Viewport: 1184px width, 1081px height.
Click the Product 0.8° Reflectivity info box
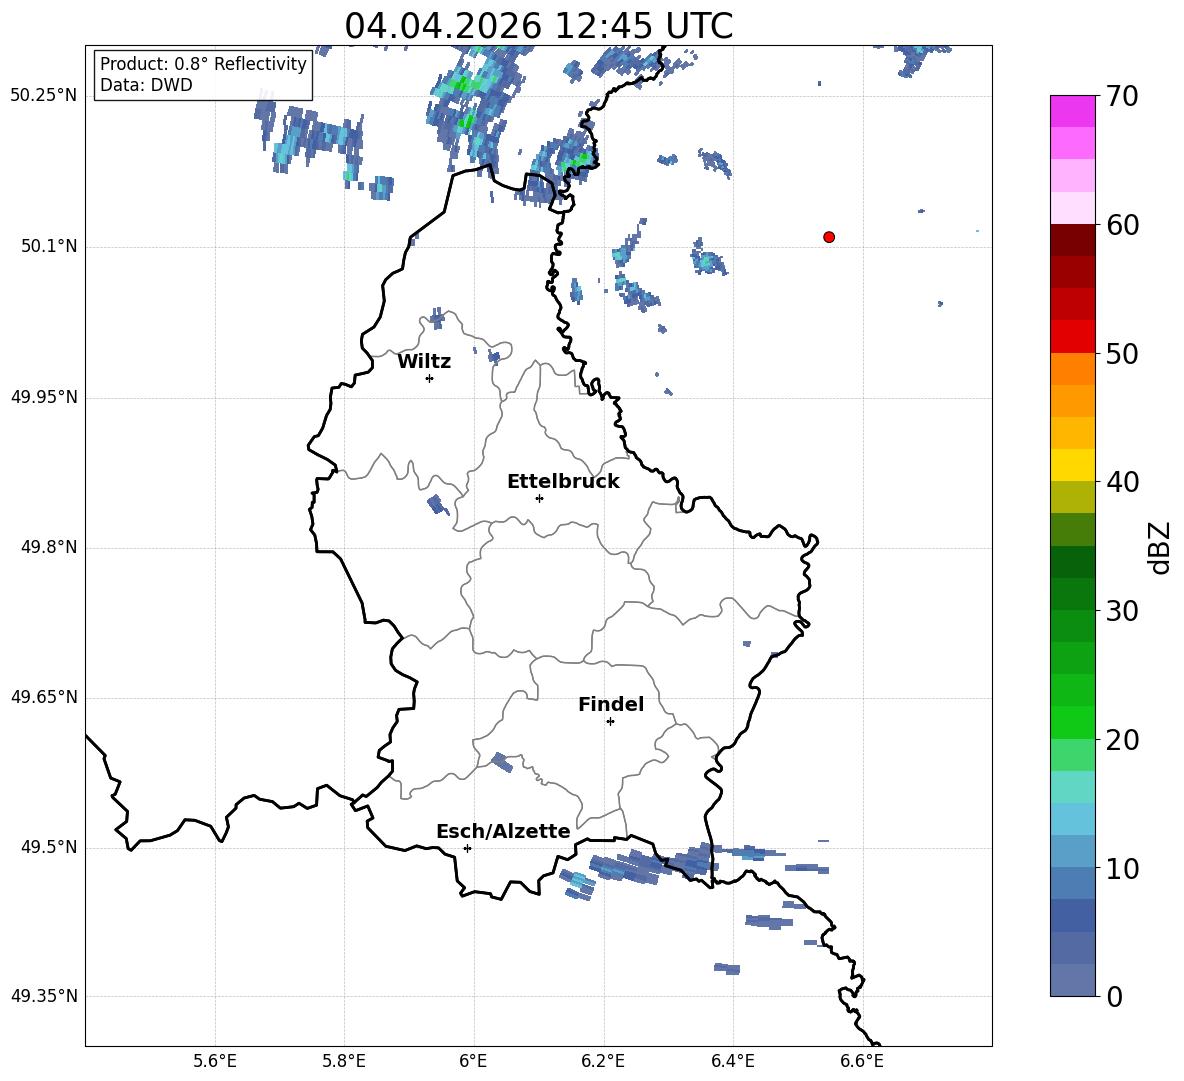203,75
